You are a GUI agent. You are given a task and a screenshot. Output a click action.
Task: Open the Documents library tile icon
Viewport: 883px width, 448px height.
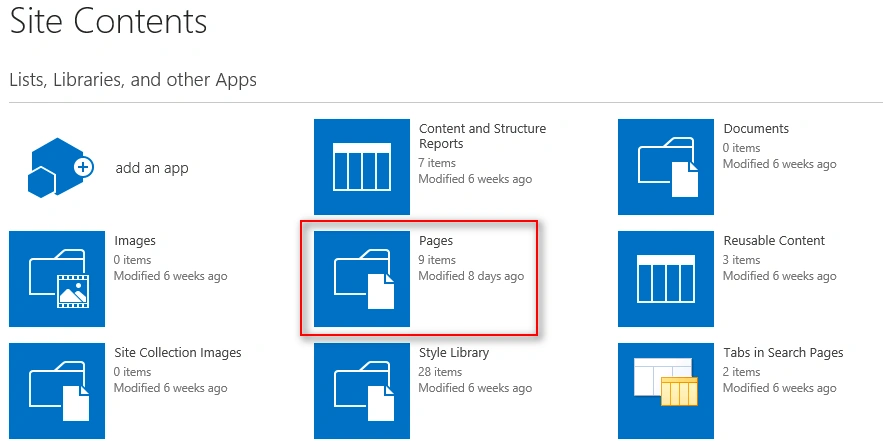point(666,167)
